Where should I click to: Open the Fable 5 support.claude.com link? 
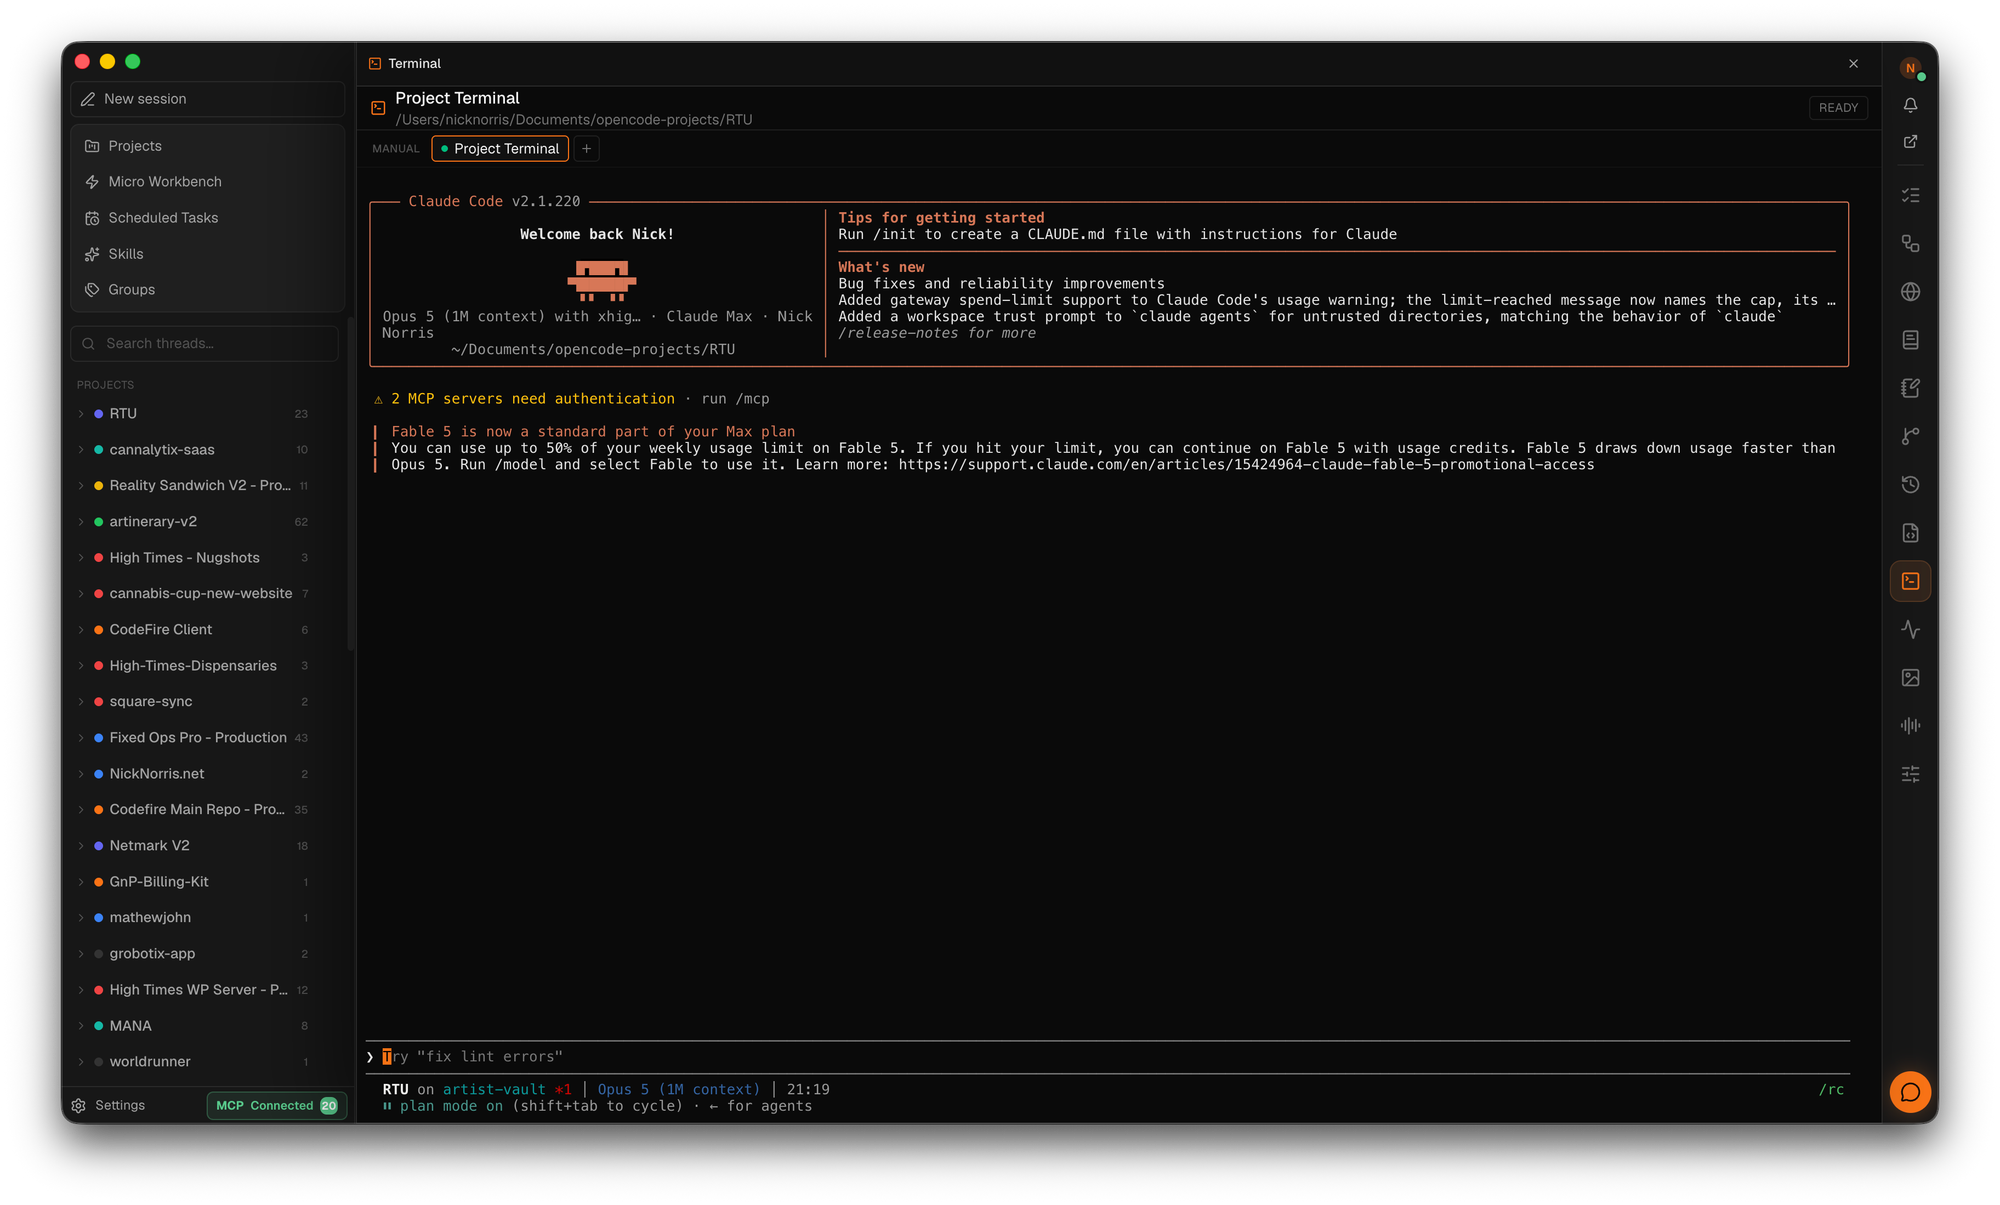[x=1246, y=464]
